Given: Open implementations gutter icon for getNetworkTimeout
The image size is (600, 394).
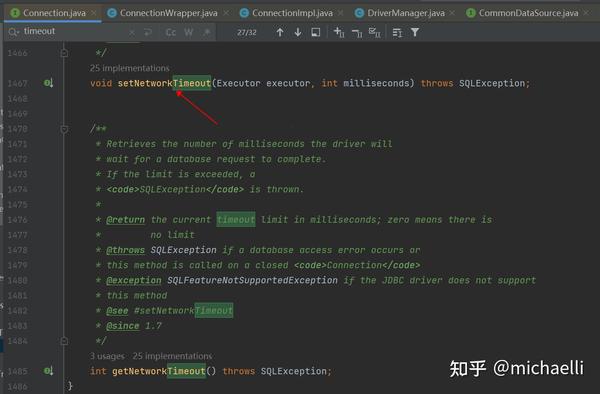Looking at the screenshot, I should pyautogui.click(x=48, y=371).
